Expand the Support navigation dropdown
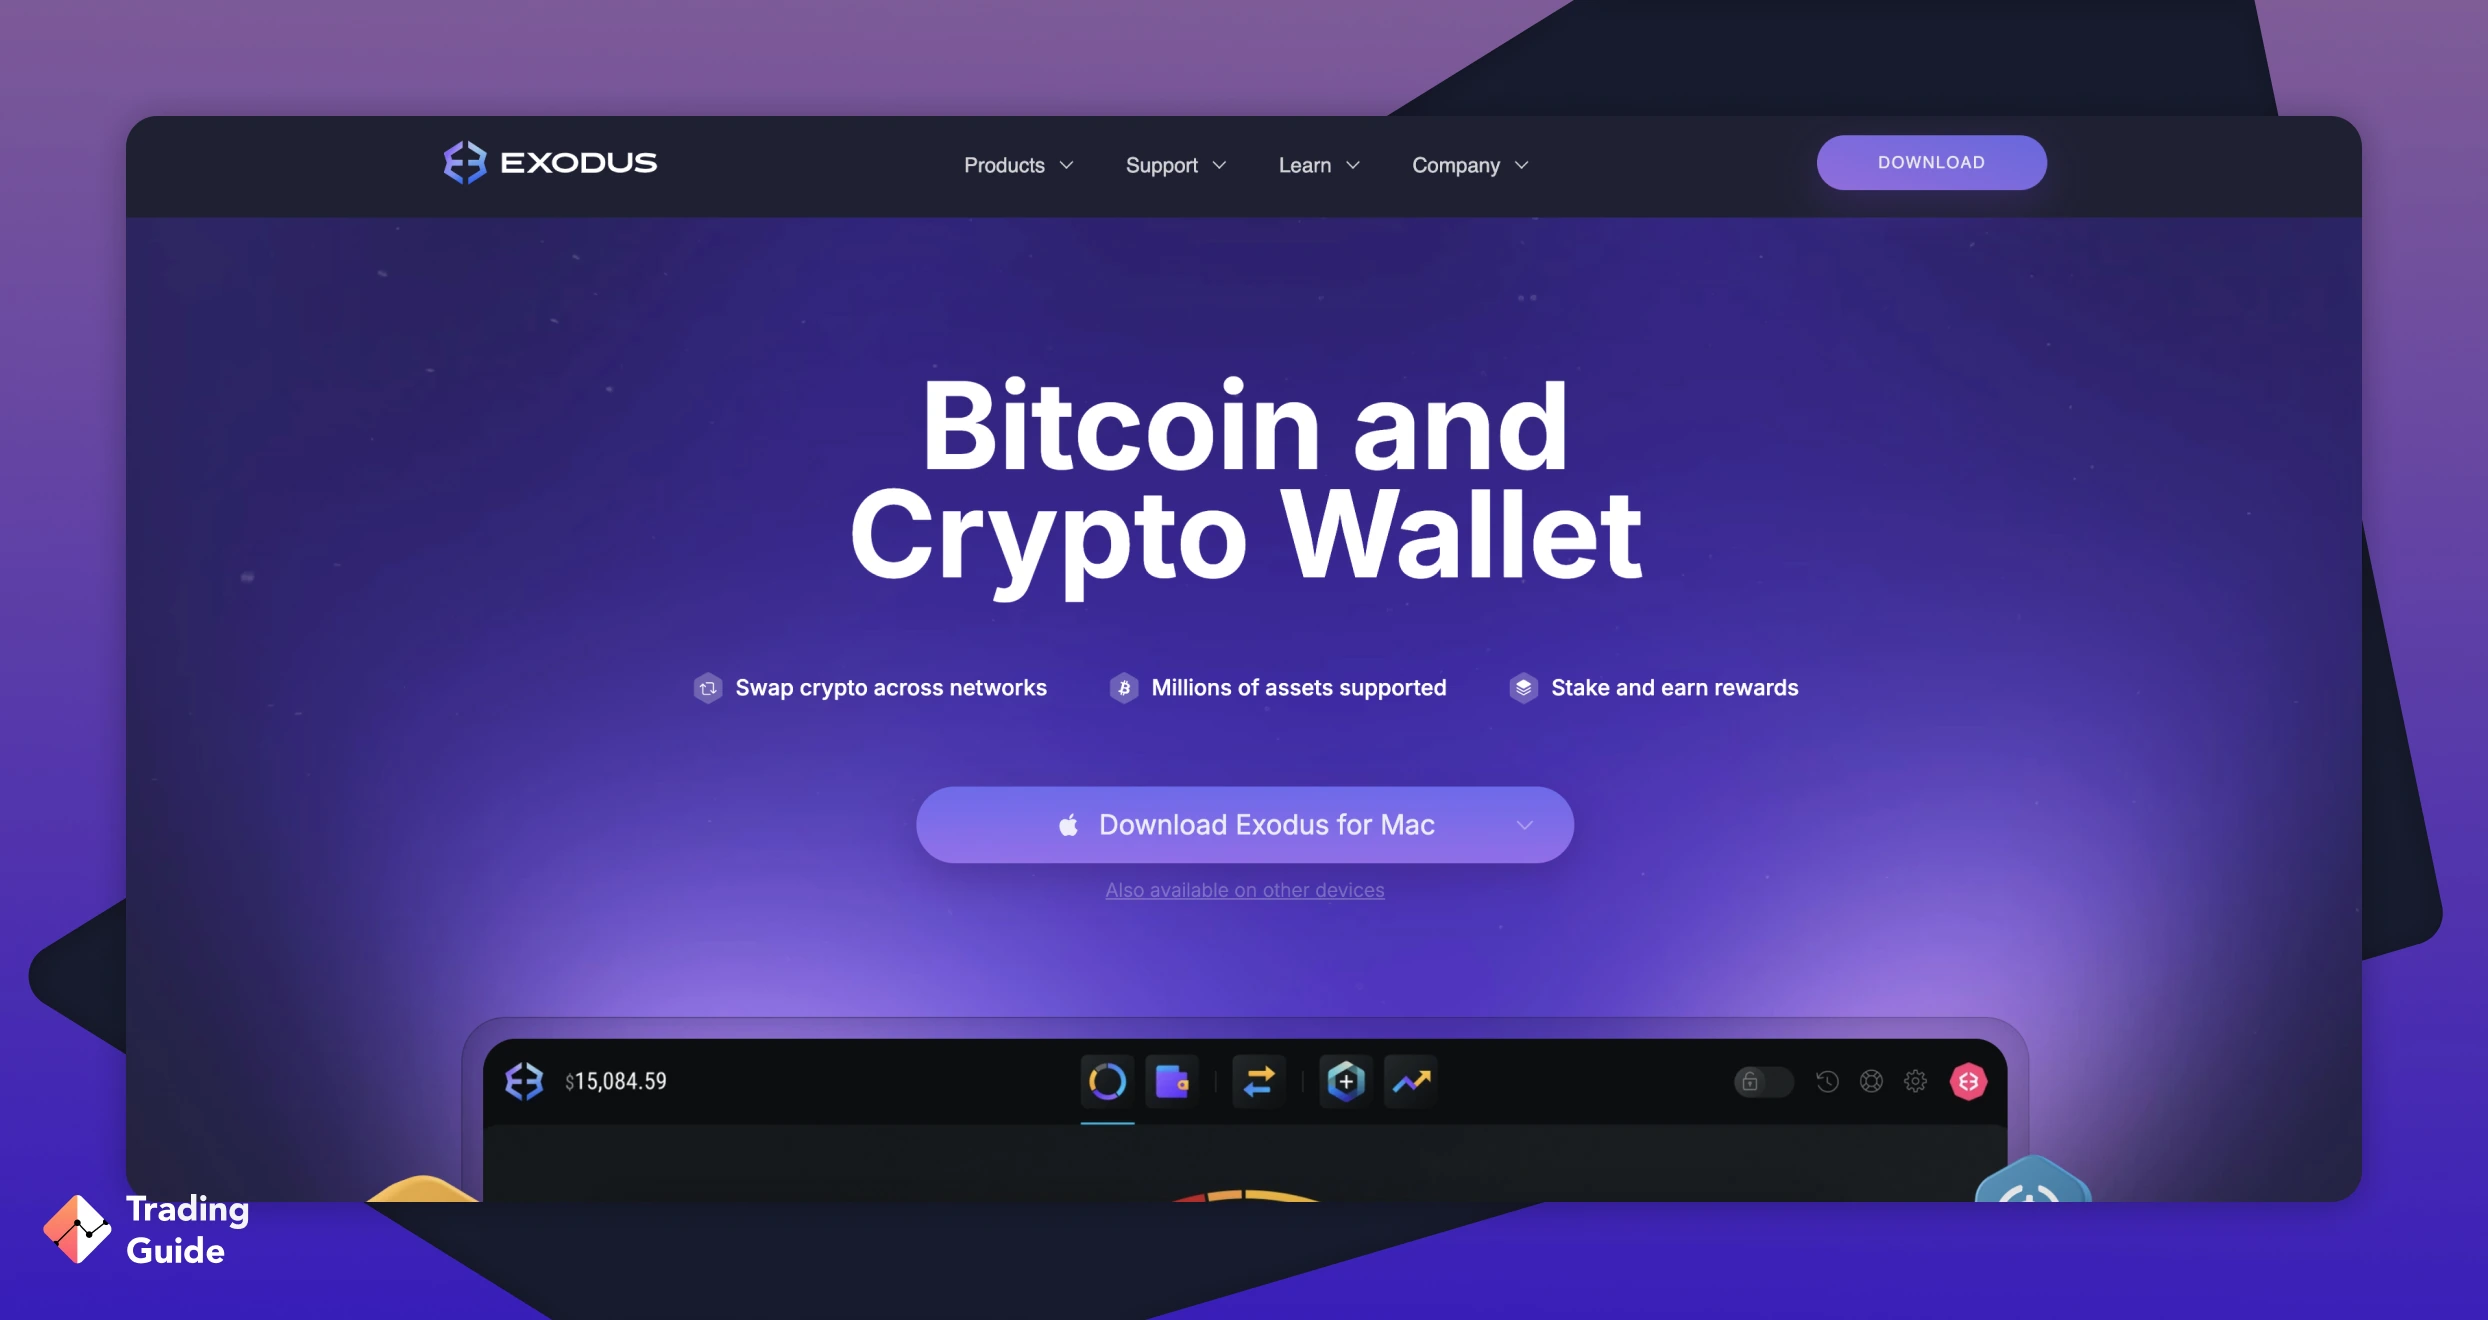The image size is (2488, 1320). point(1175,163)
